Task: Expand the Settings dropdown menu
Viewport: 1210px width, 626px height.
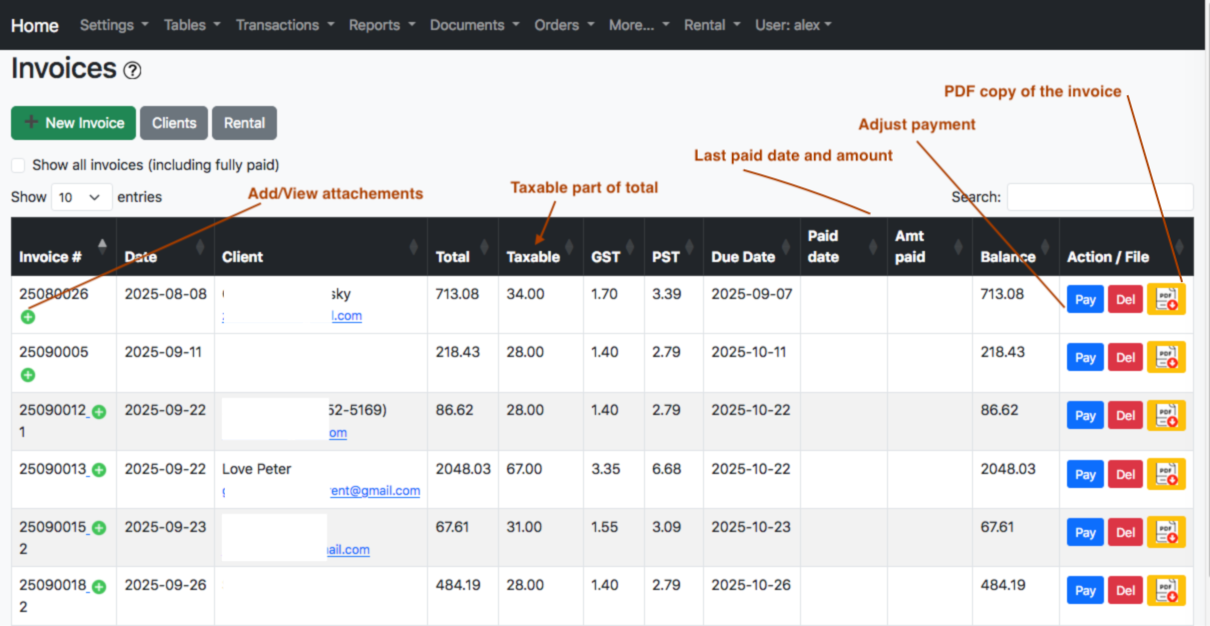Action: click(x=114, y=25)
